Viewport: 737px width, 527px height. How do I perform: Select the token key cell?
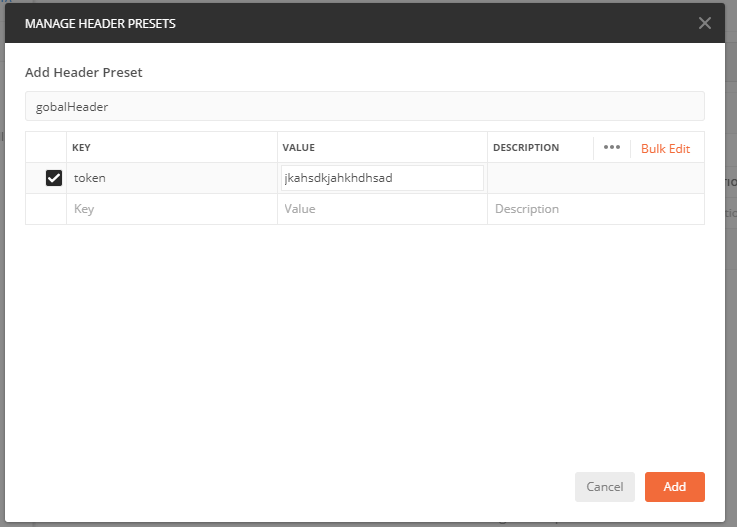pos(171,178)
